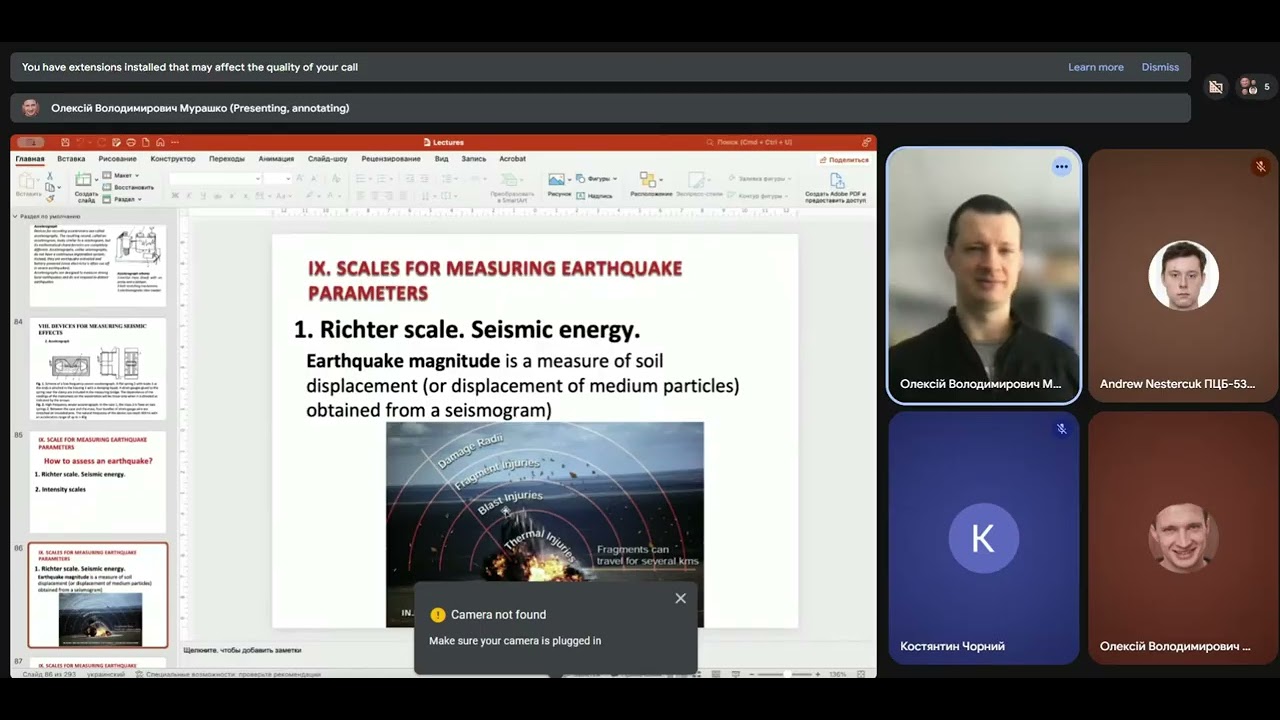Screen dimensions: 1280x720
Task: Open the Главная ribbon tab
Action: pos(30,159)
